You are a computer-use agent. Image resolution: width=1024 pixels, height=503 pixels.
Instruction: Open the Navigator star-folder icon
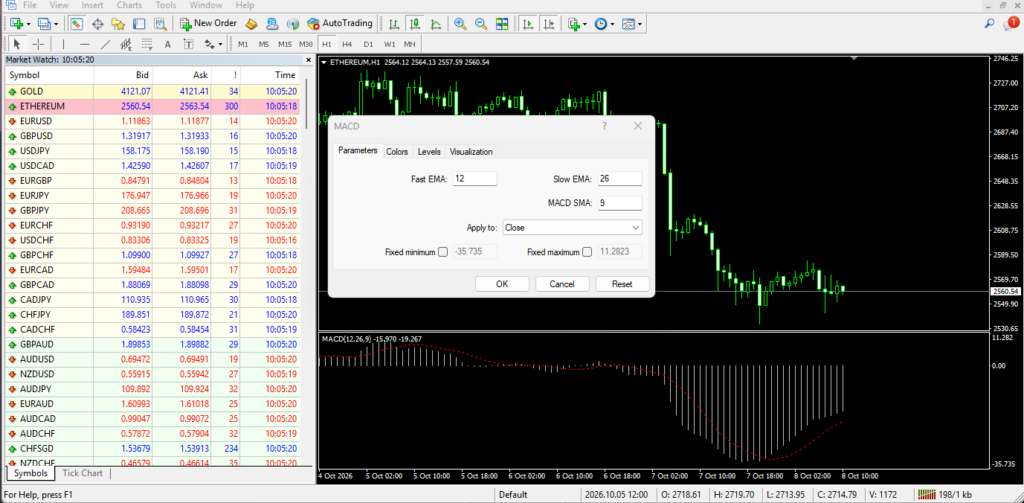pos(118,24)
